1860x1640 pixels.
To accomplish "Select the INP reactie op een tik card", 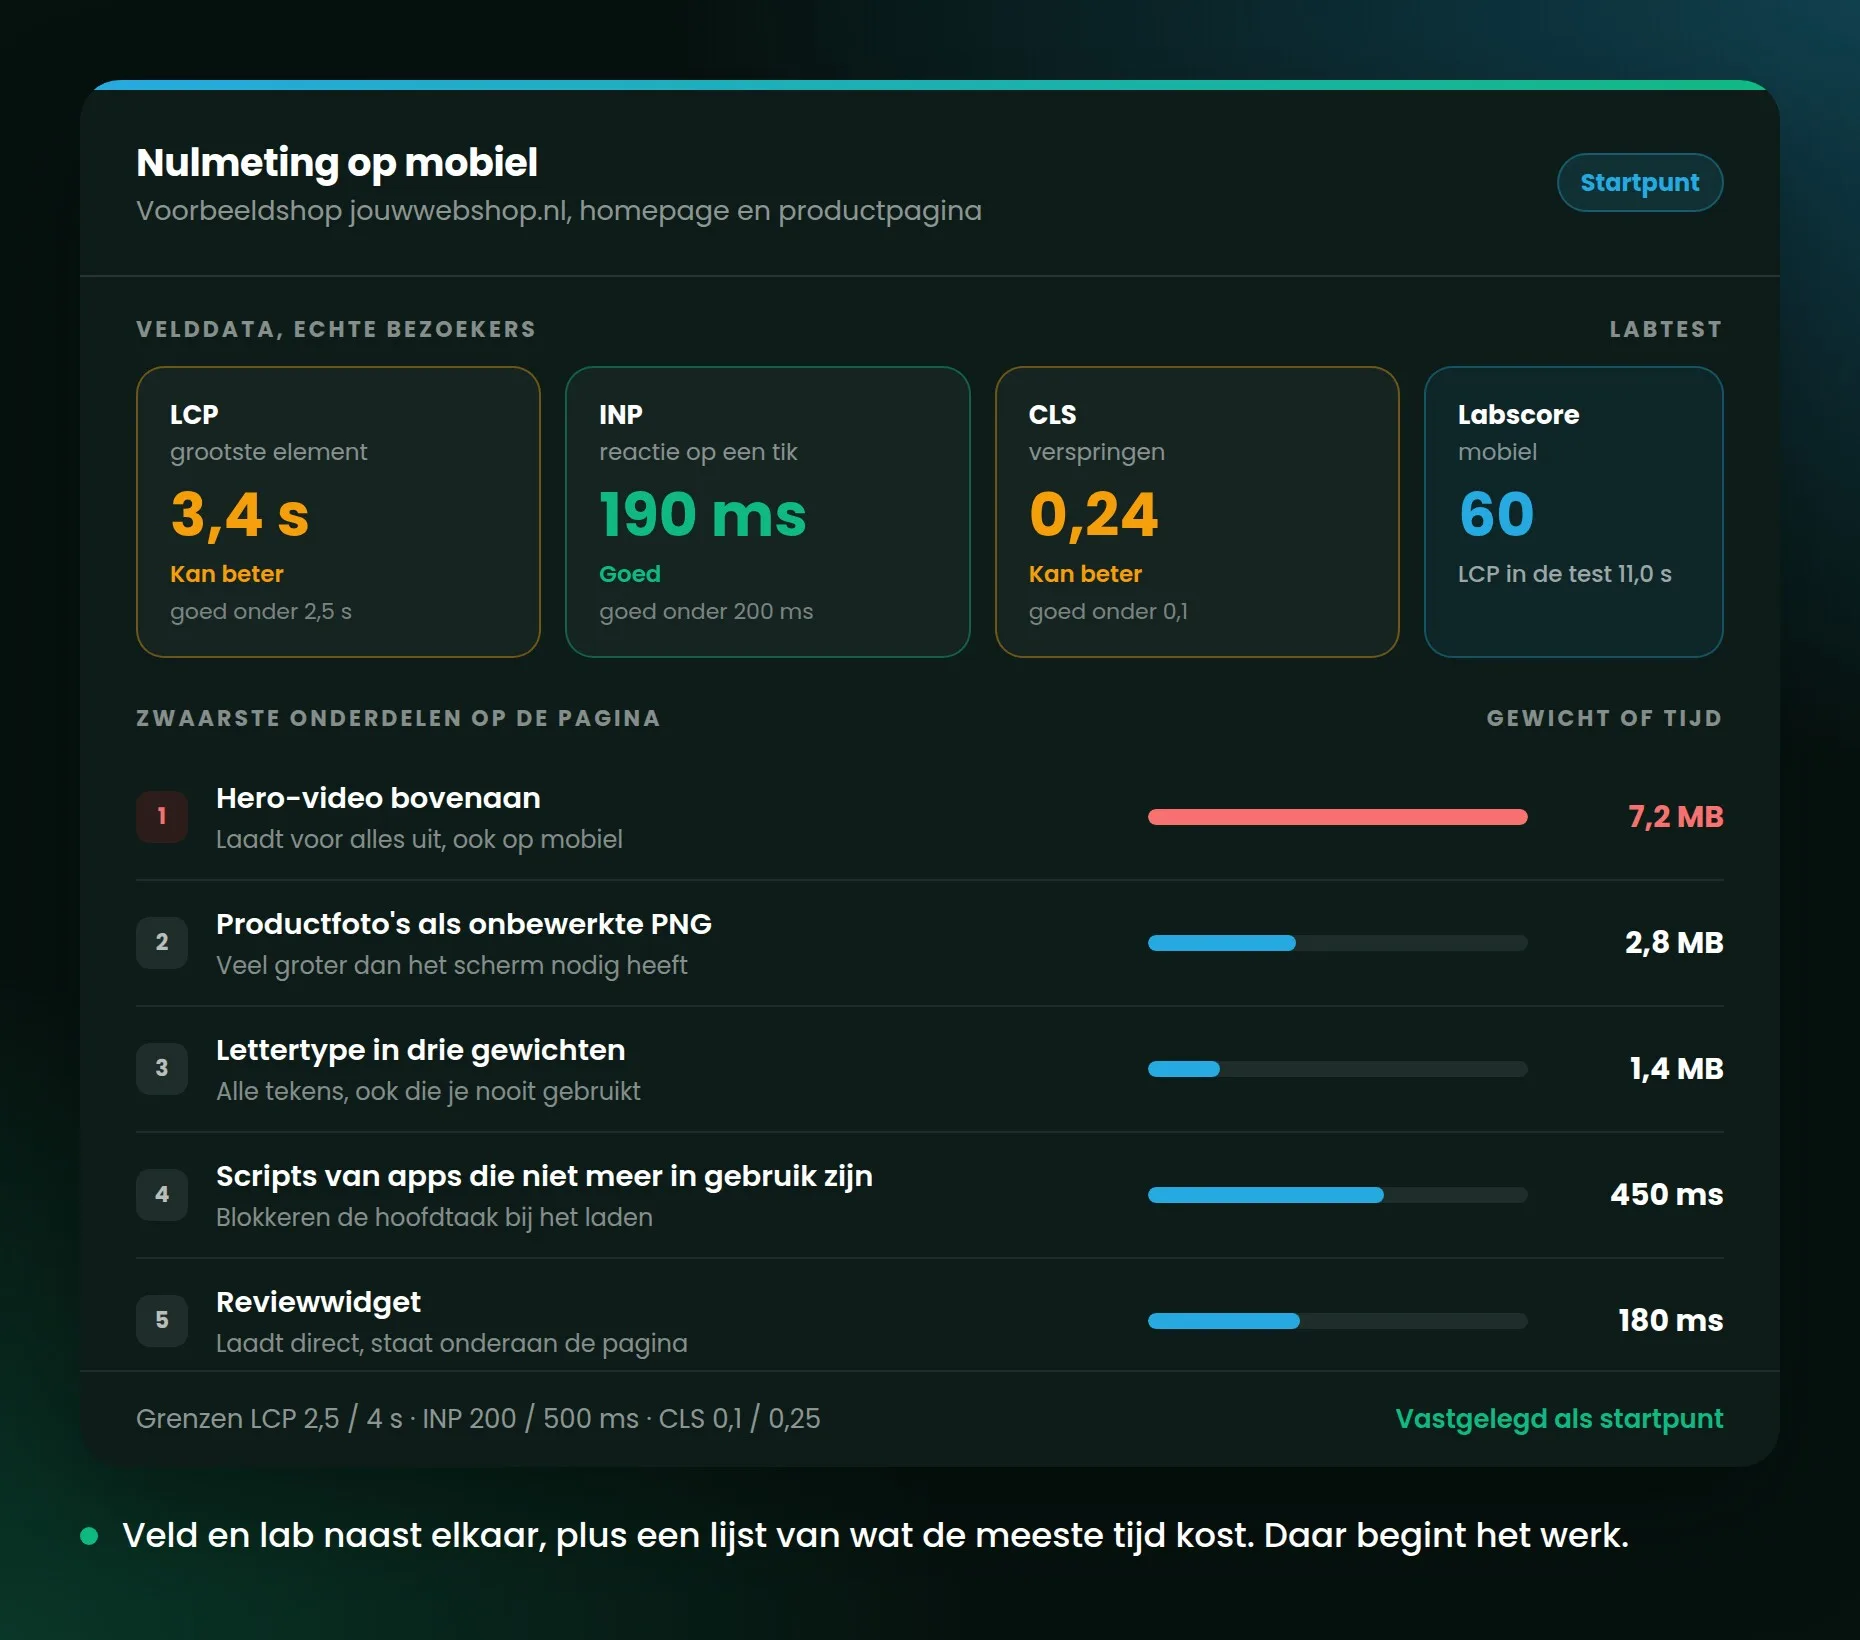I will 767,512.
